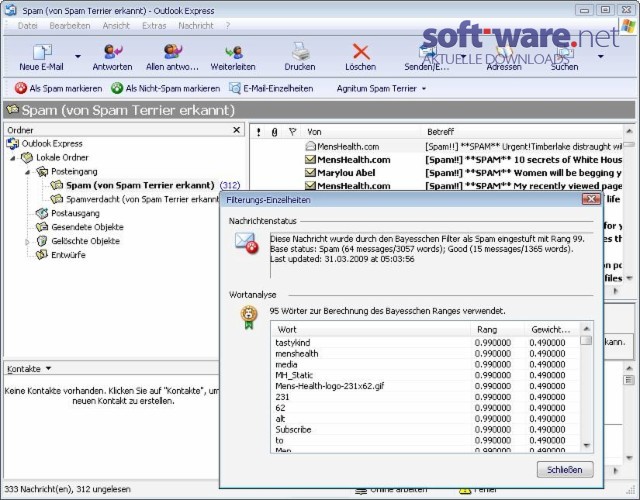Screen dimensions: 640x500
Task: Select the menshealth word row
Action: click(x=425, y=354)
